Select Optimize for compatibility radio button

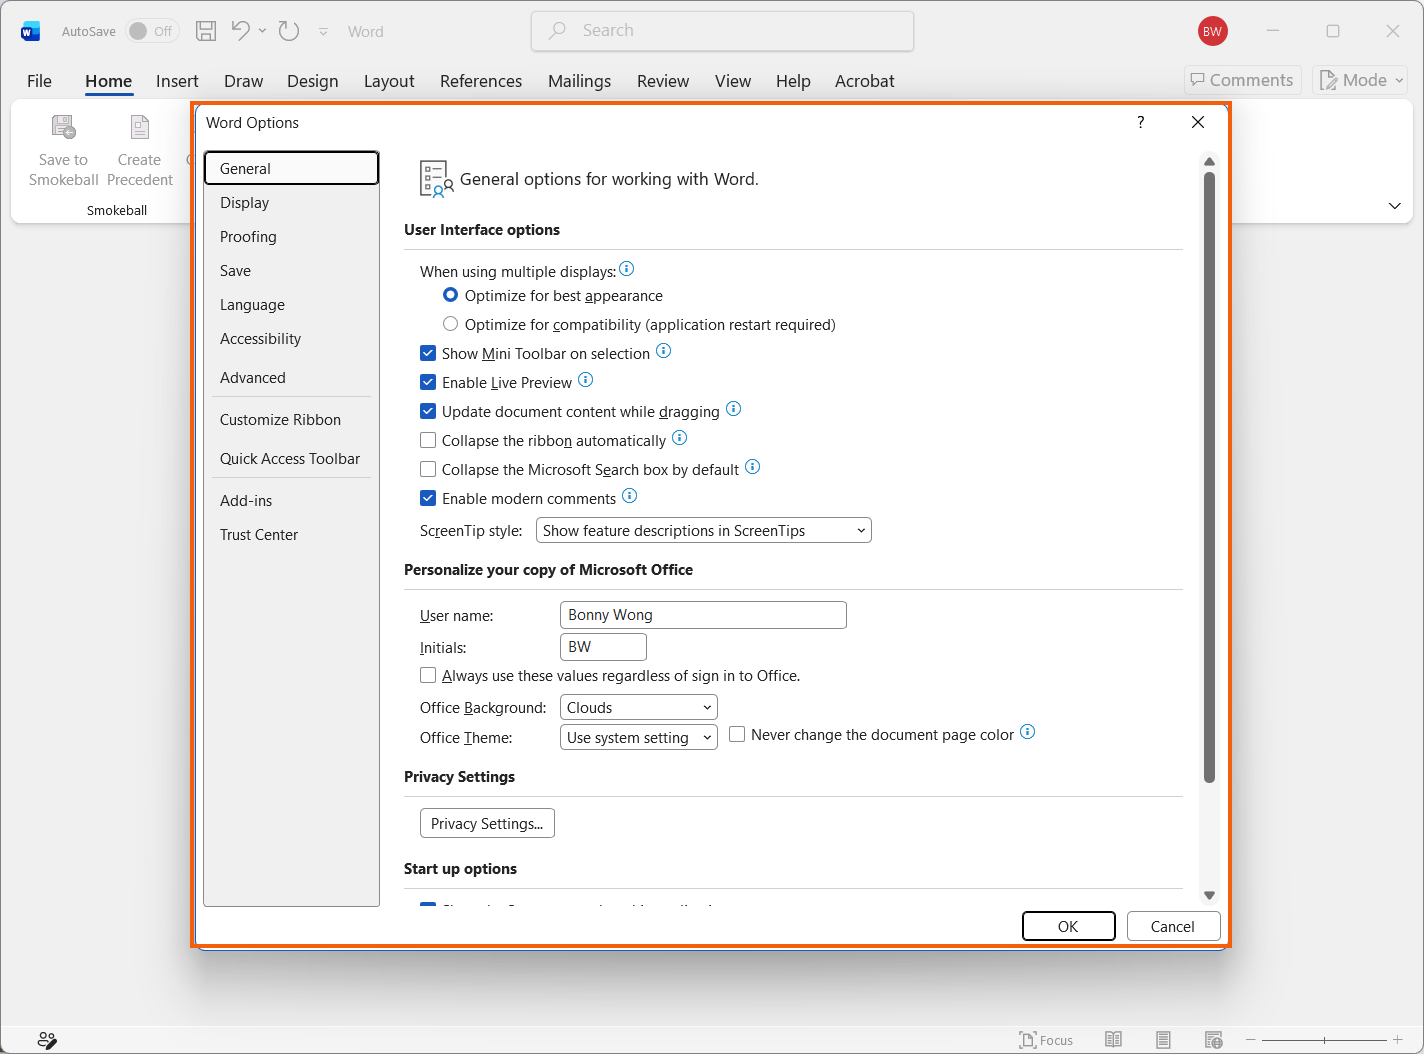pyautogui.click(x=451, y=324)
